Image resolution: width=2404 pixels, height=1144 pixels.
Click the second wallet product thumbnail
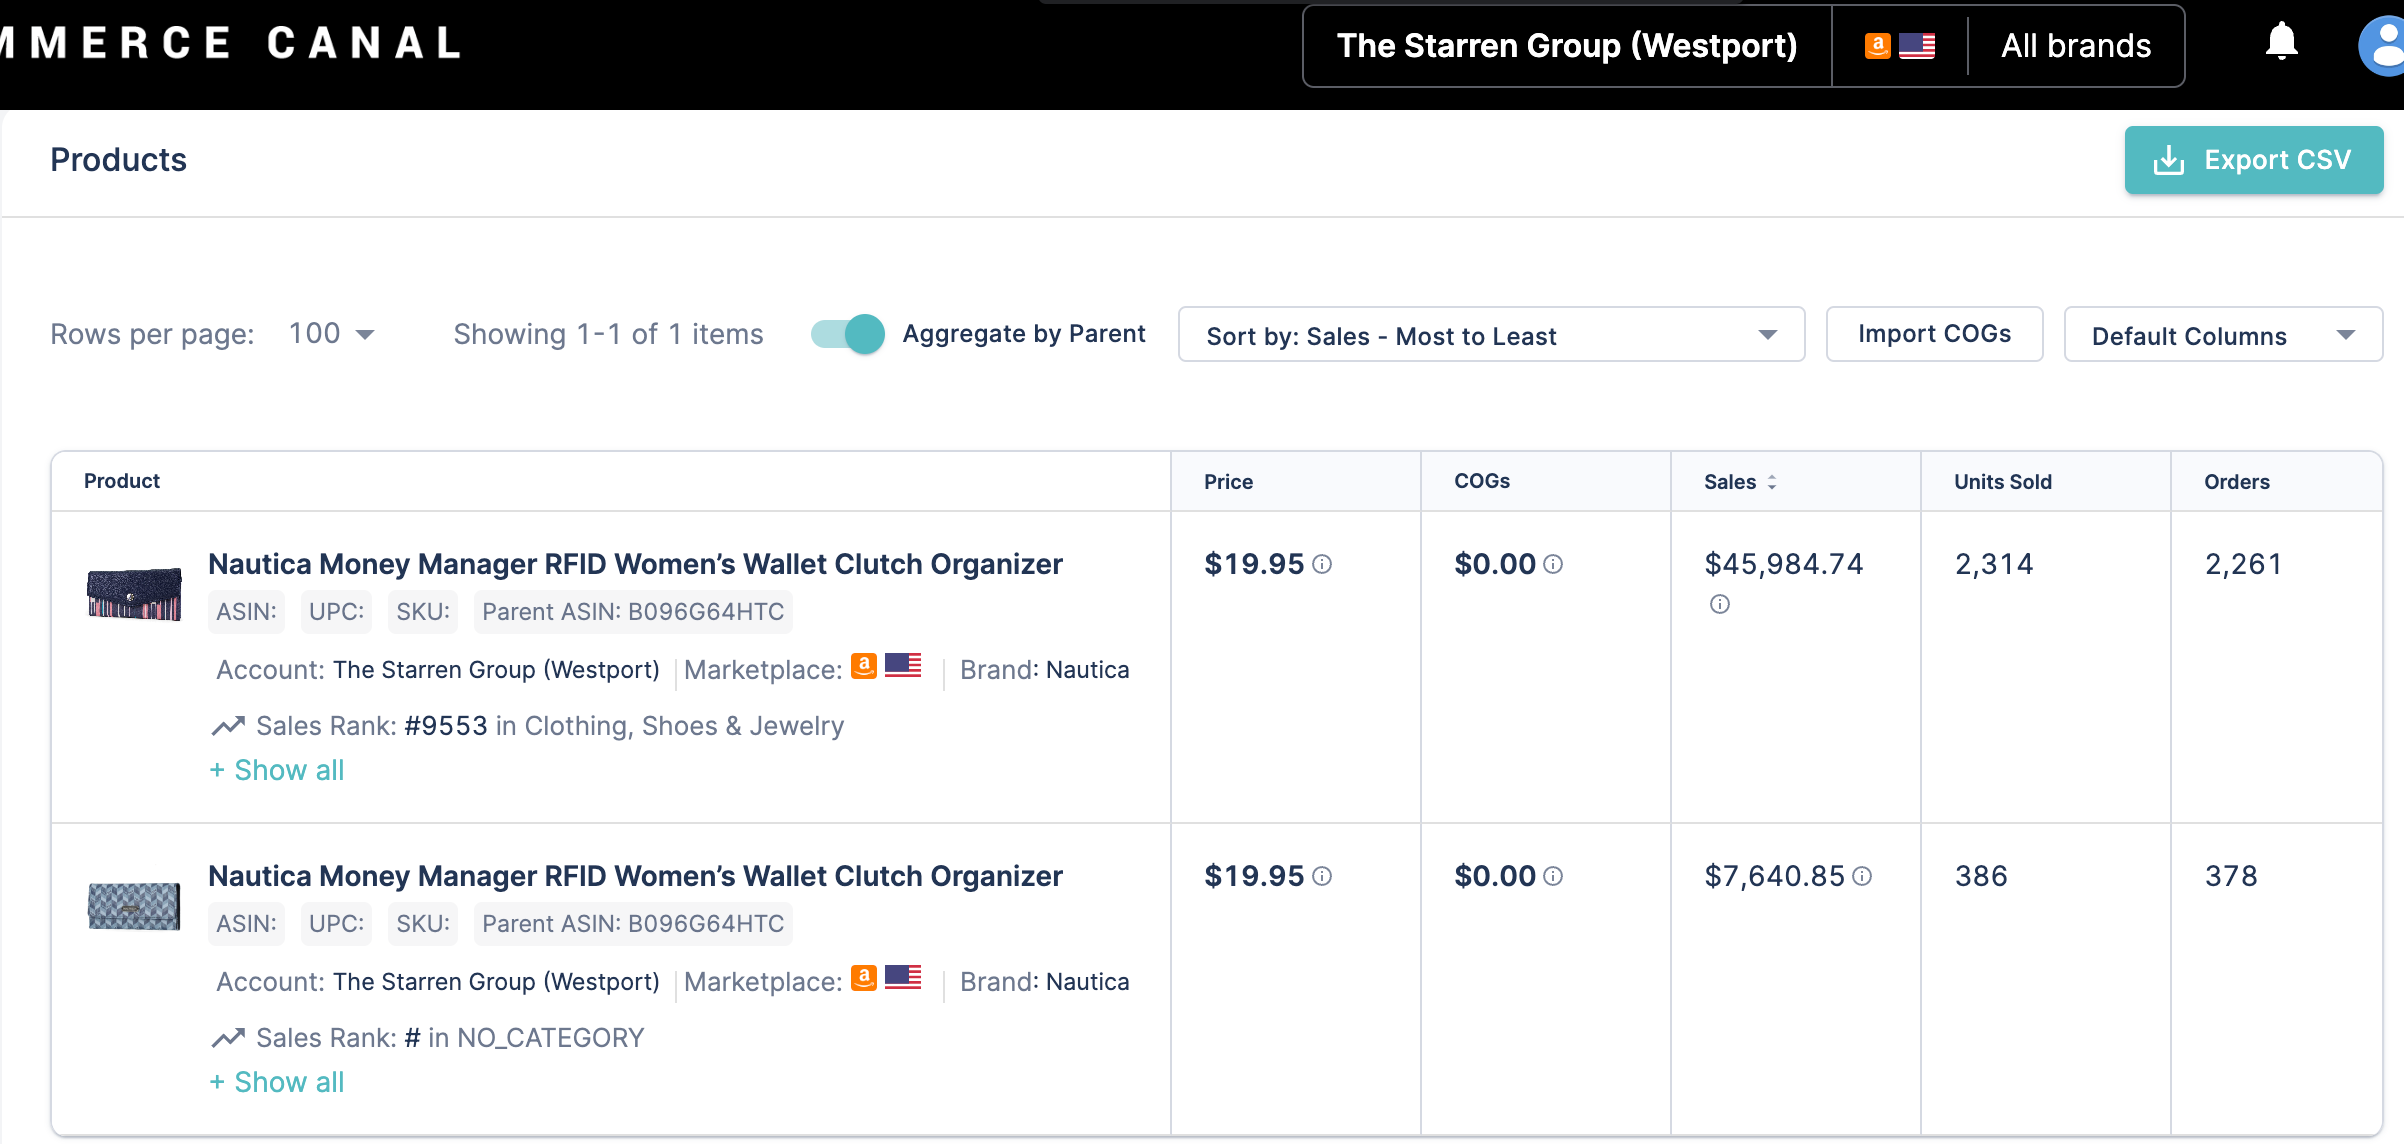(134, 906)
